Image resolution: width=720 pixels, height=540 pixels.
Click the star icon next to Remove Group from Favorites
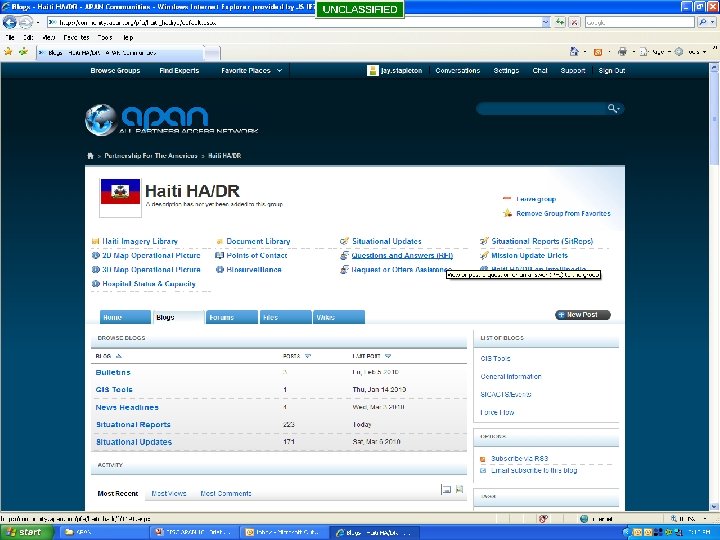(507, 213)
